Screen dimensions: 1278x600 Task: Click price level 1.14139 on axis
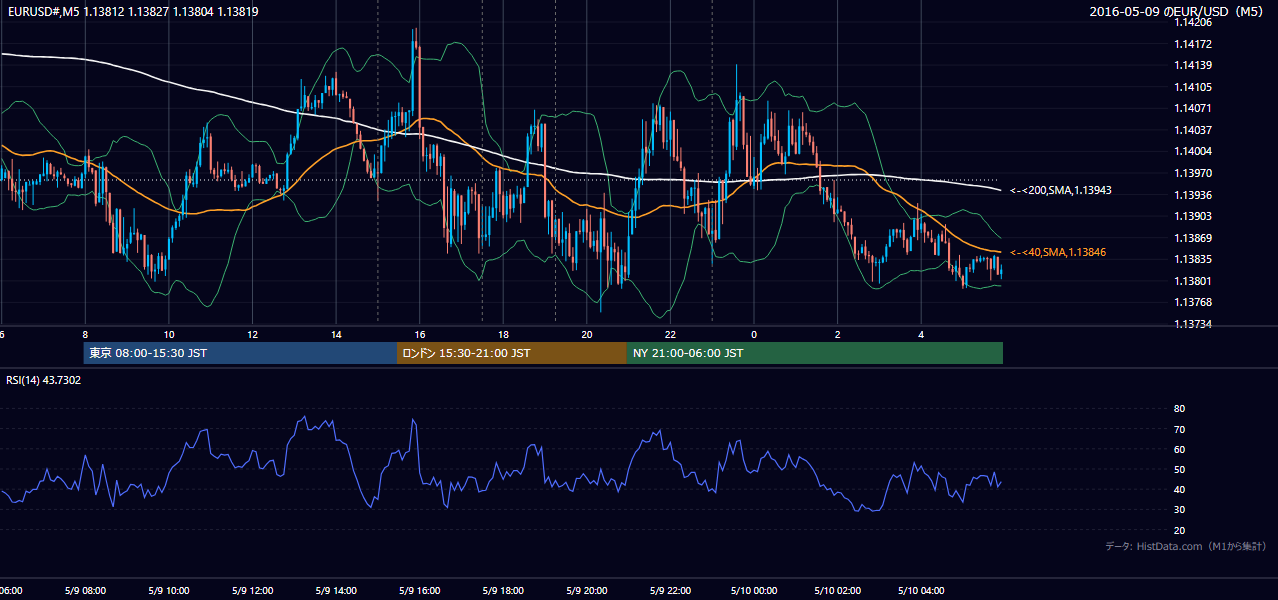pyautogui.click(x=1191, y=65)
